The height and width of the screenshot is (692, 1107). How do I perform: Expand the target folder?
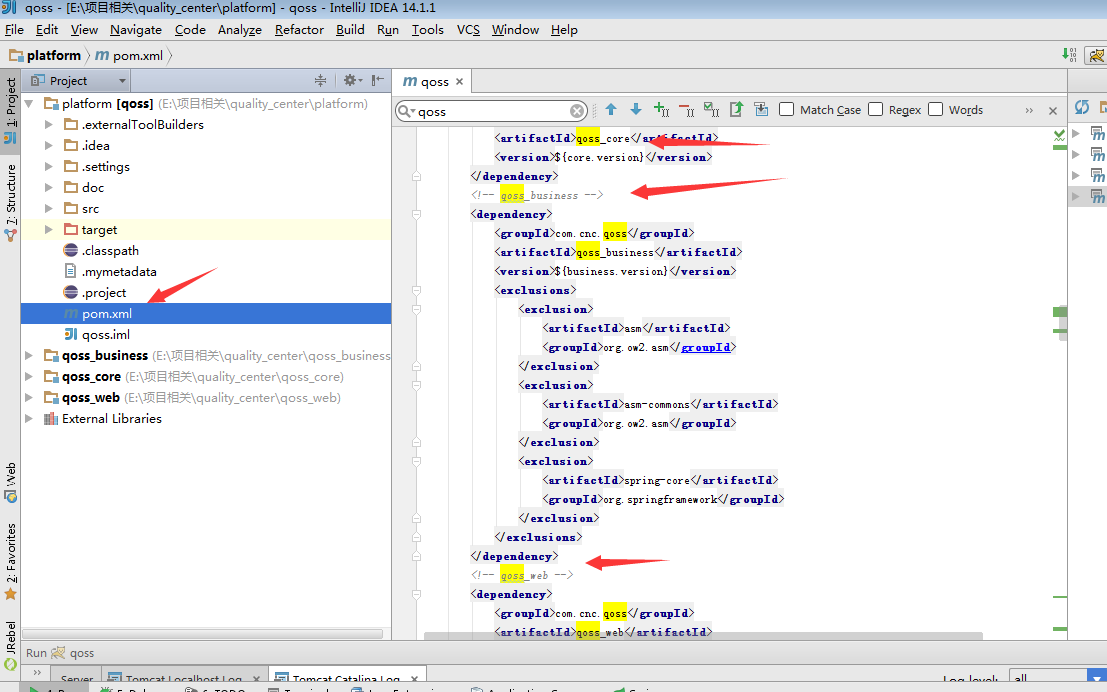click(48, 229)
